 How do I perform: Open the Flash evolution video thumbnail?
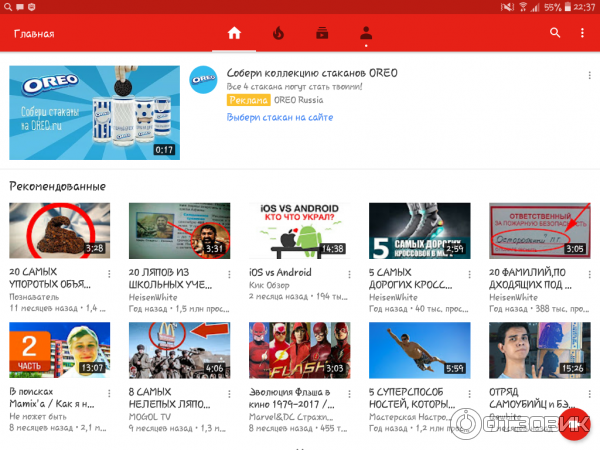pos(299,350)
